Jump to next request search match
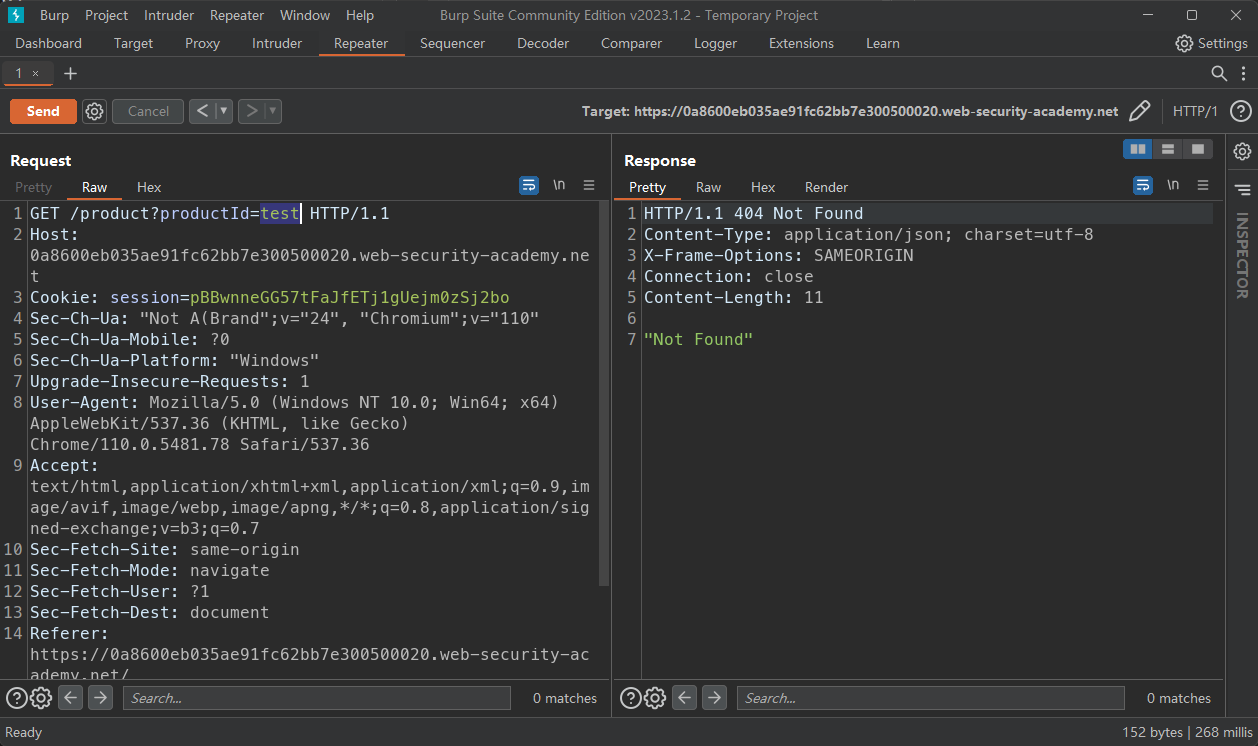 click(100, 698)
